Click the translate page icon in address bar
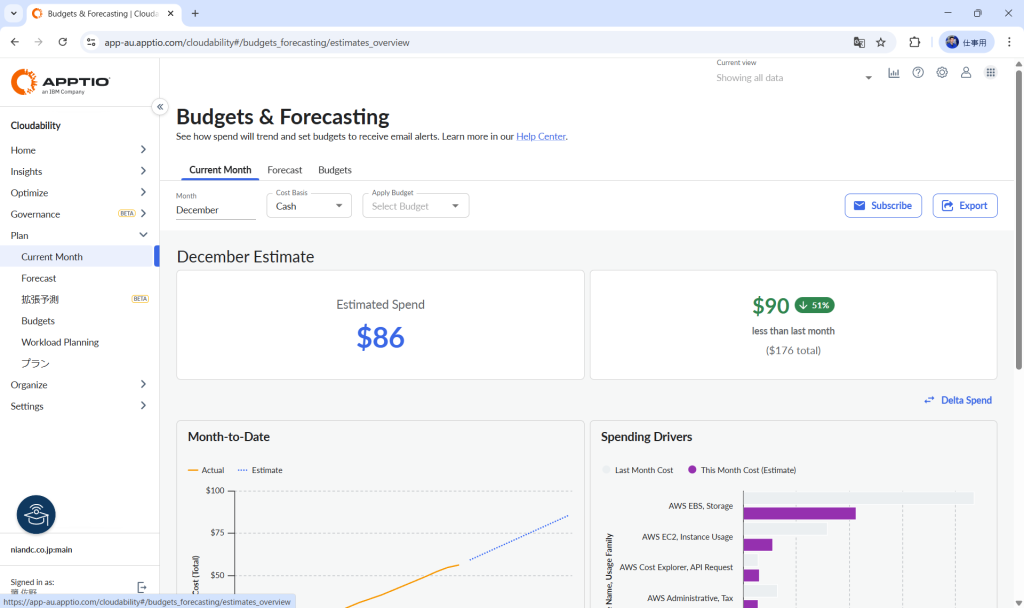This screenshot has height=608, width=1024. (859, 42)
